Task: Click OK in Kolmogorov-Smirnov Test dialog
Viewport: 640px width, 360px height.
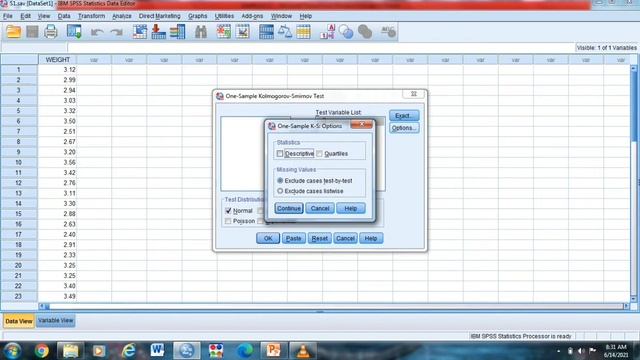Action: pyautogui.click(x=268, y=238)
